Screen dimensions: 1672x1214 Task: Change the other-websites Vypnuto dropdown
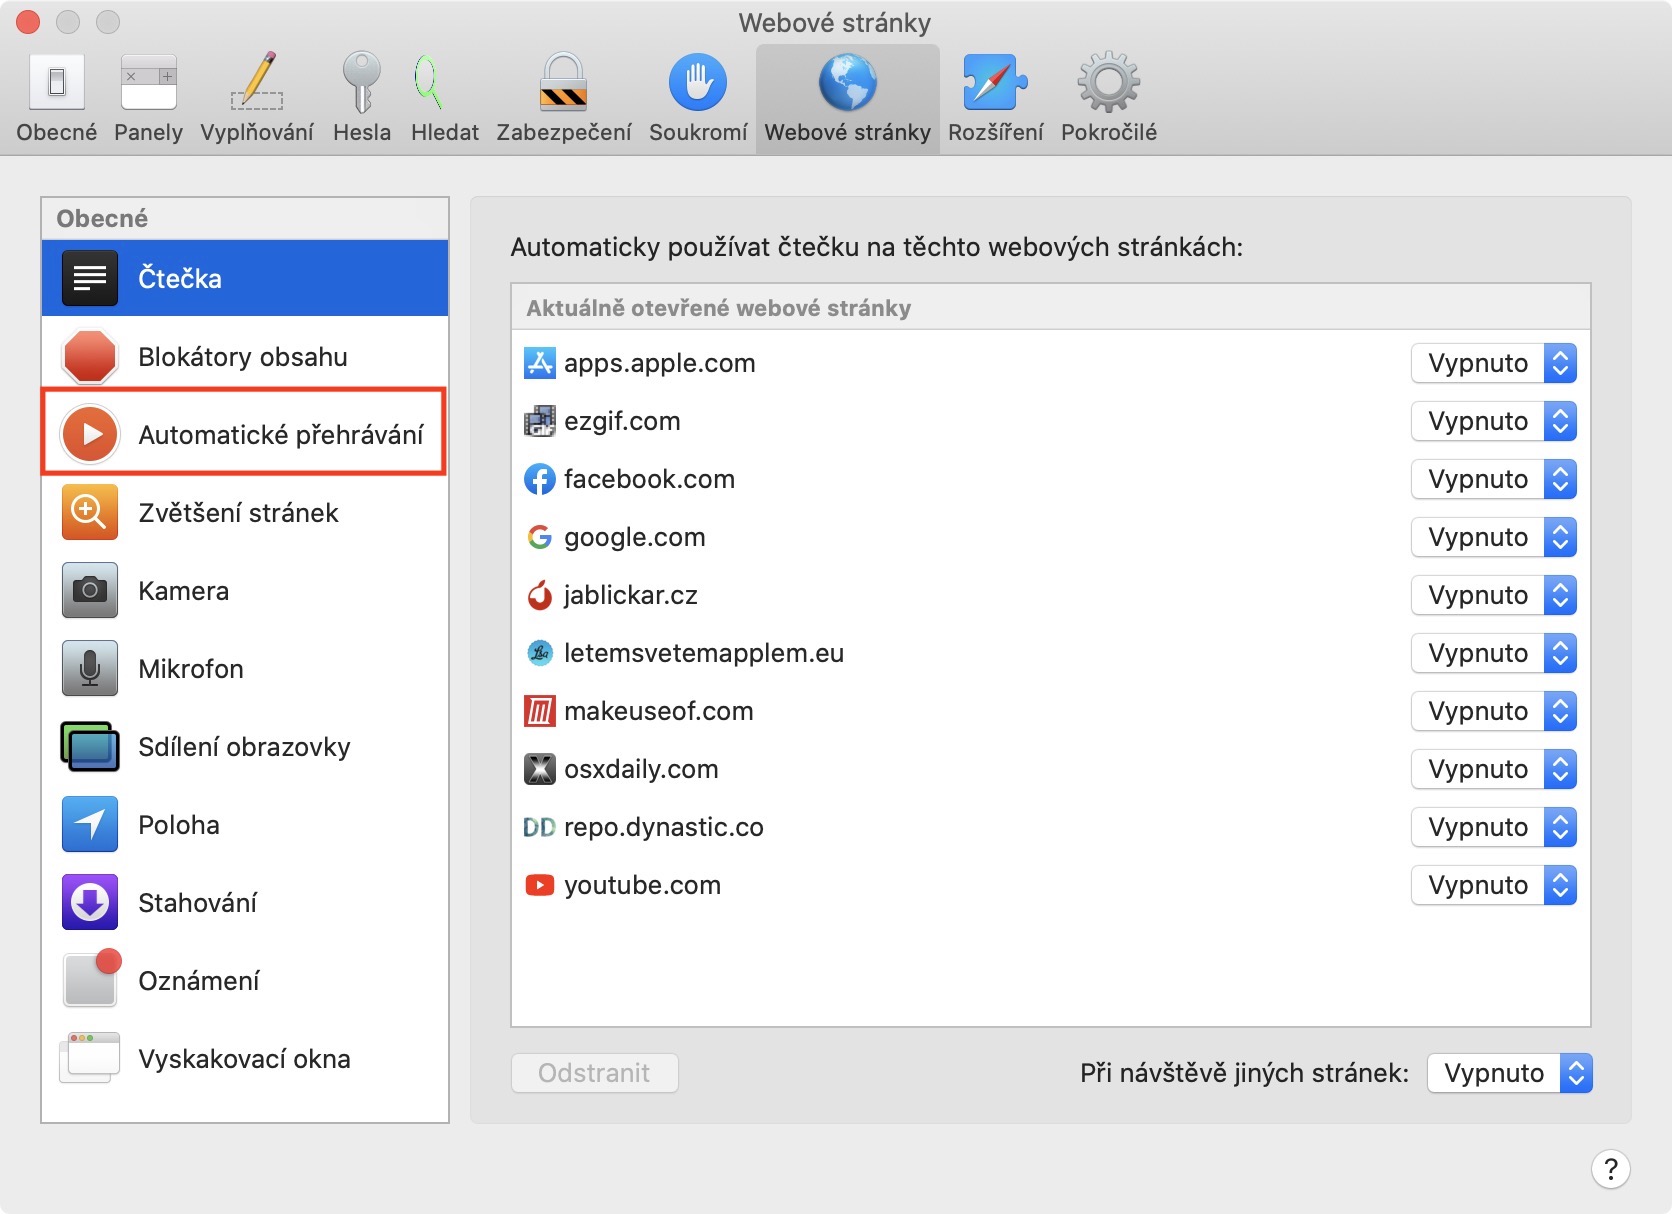click(x=1509, y=1073)
